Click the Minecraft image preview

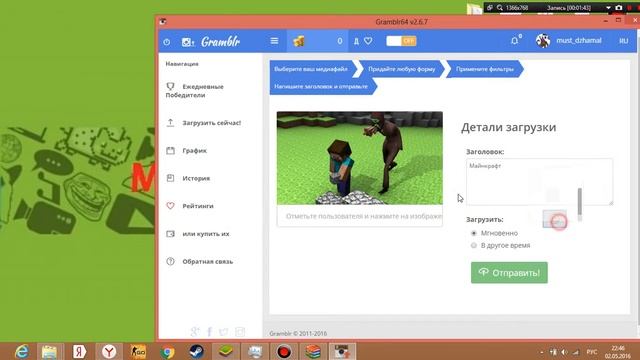(360, 158)
